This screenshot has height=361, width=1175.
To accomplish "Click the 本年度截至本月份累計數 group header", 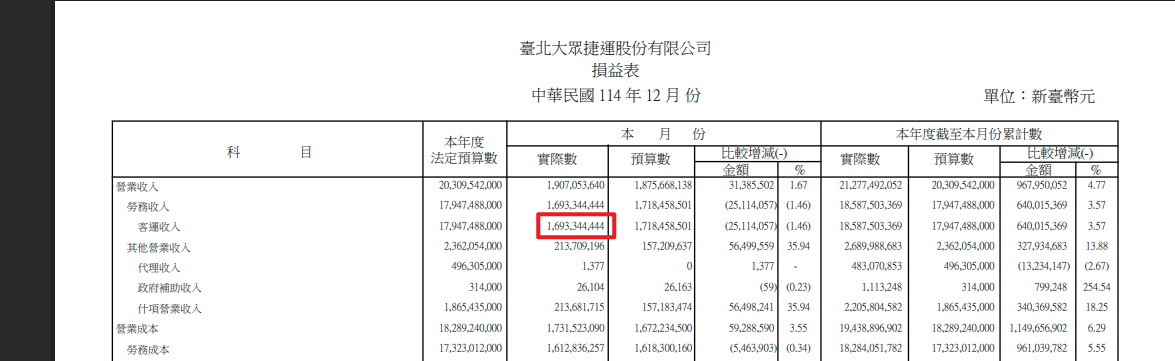I will click(970, 134).
